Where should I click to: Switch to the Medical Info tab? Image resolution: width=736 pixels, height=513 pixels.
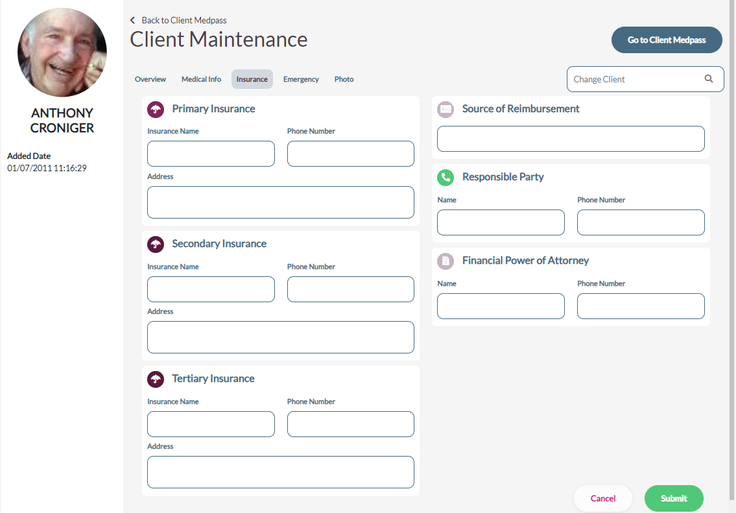[x=201, y=79]
